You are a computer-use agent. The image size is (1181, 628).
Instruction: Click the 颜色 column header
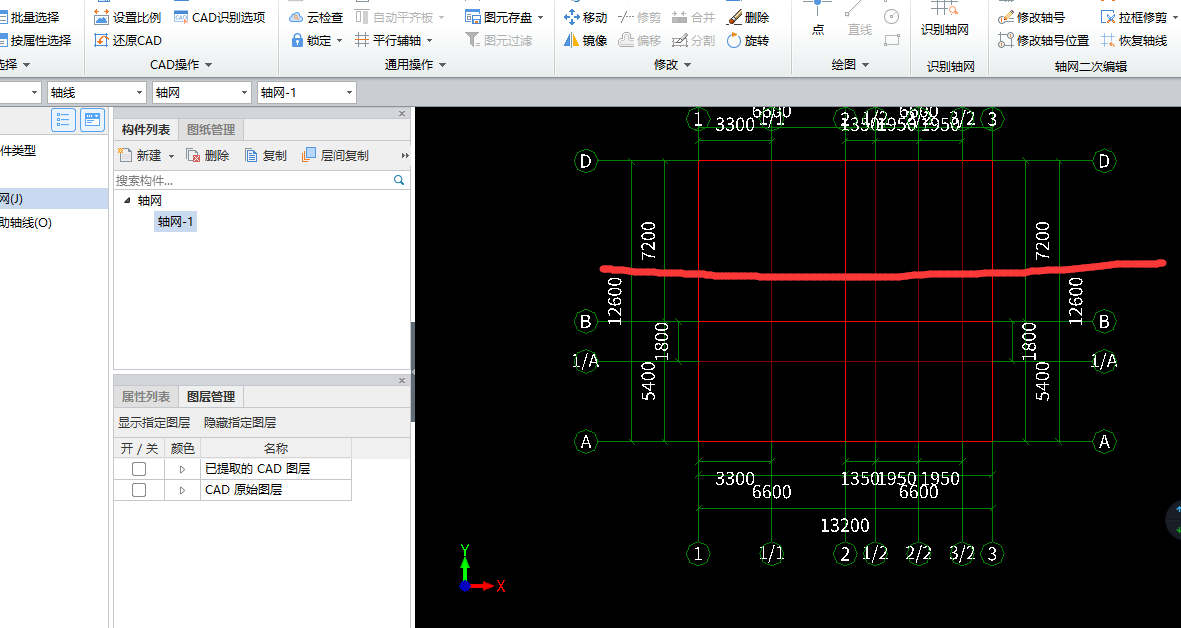[x=182, y=448]
